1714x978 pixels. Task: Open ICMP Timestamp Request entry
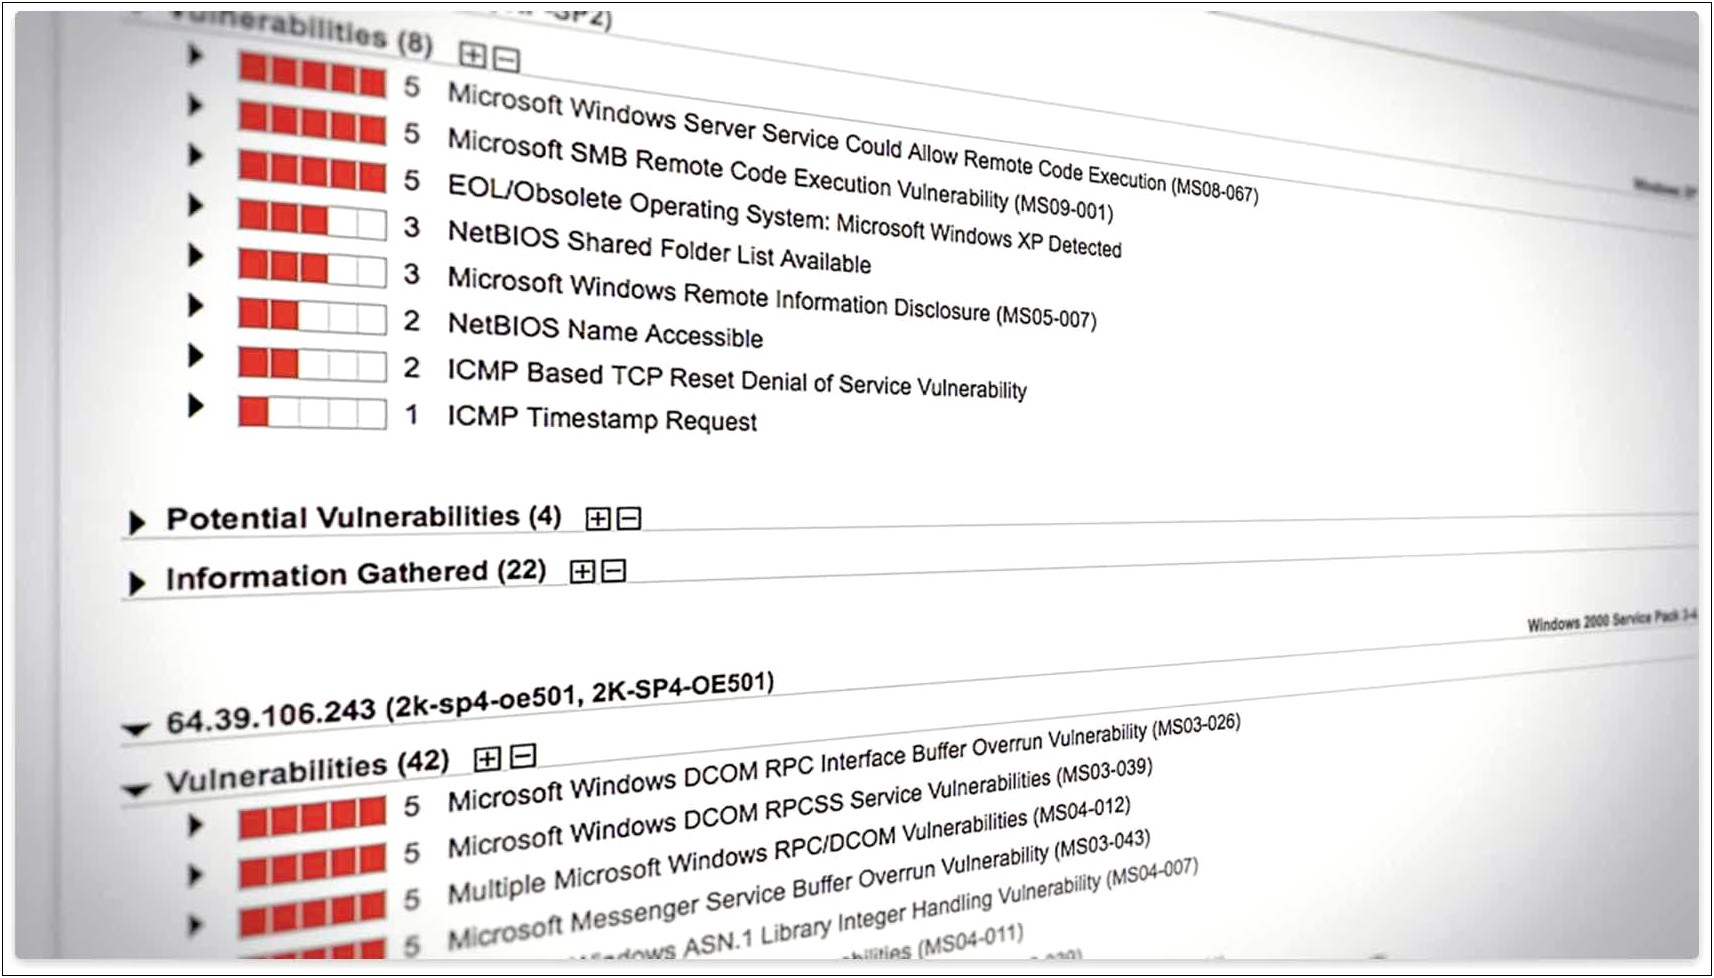(x=602, y=418)
